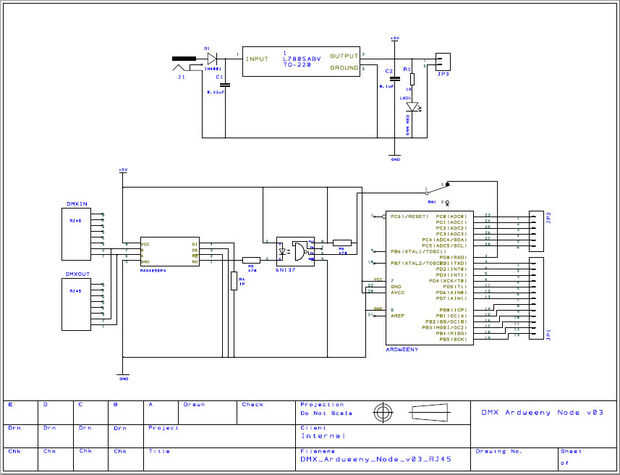Viewport: 620px width, 475px height.
Task: Select the regulator OUTPUT pin label
Action: 344,56
